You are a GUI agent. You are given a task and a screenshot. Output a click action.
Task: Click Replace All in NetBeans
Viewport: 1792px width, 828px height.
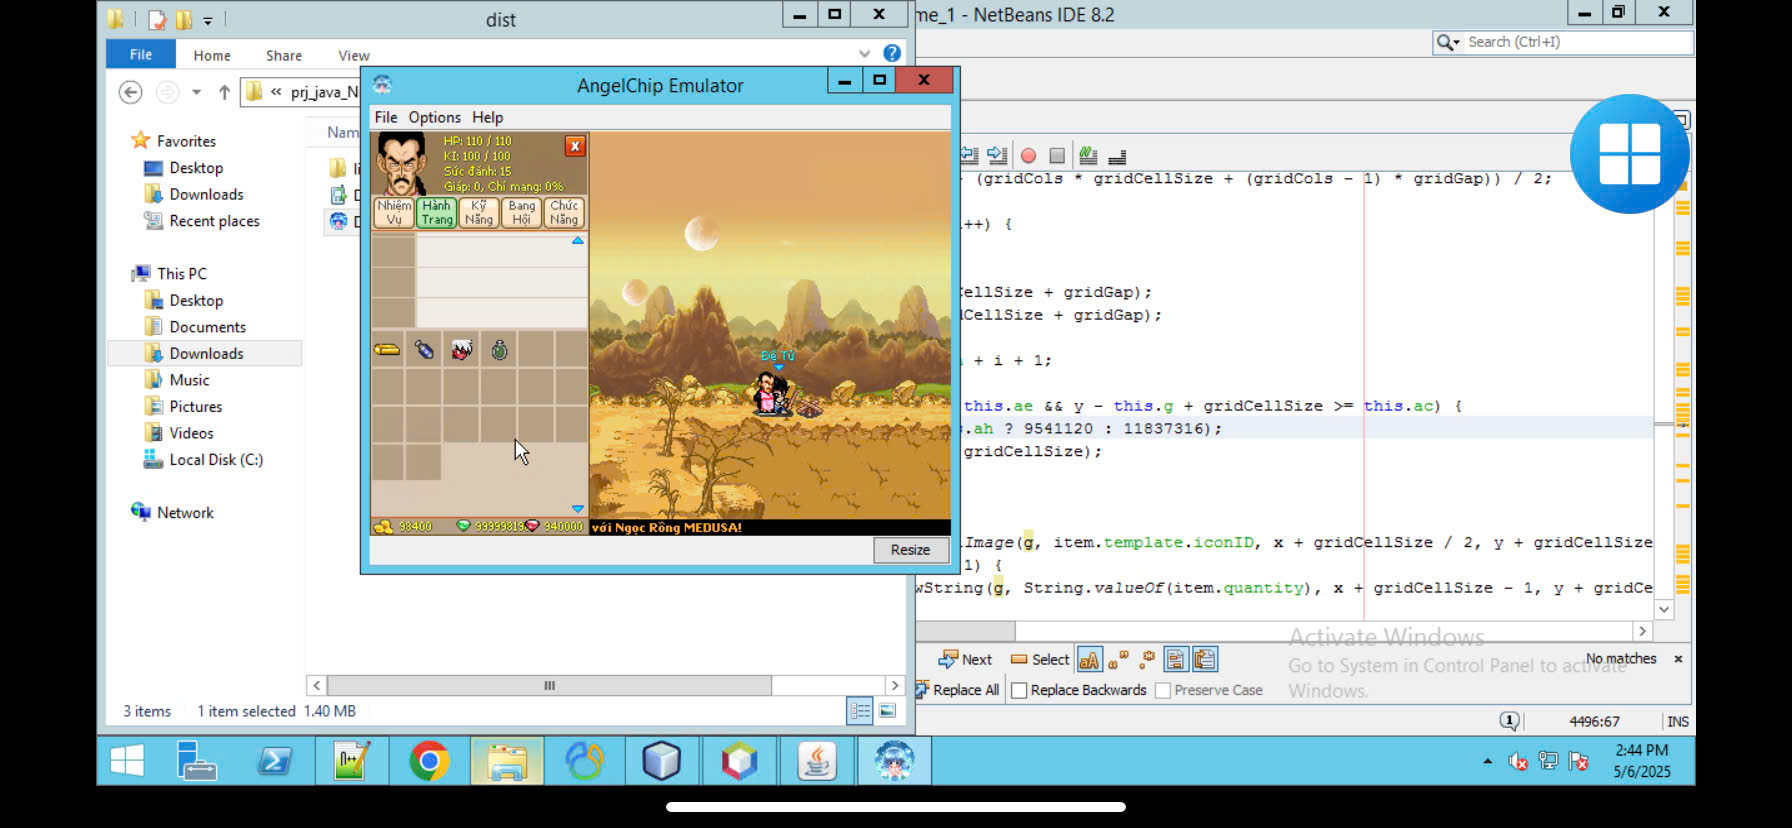(x=959, y=690)
